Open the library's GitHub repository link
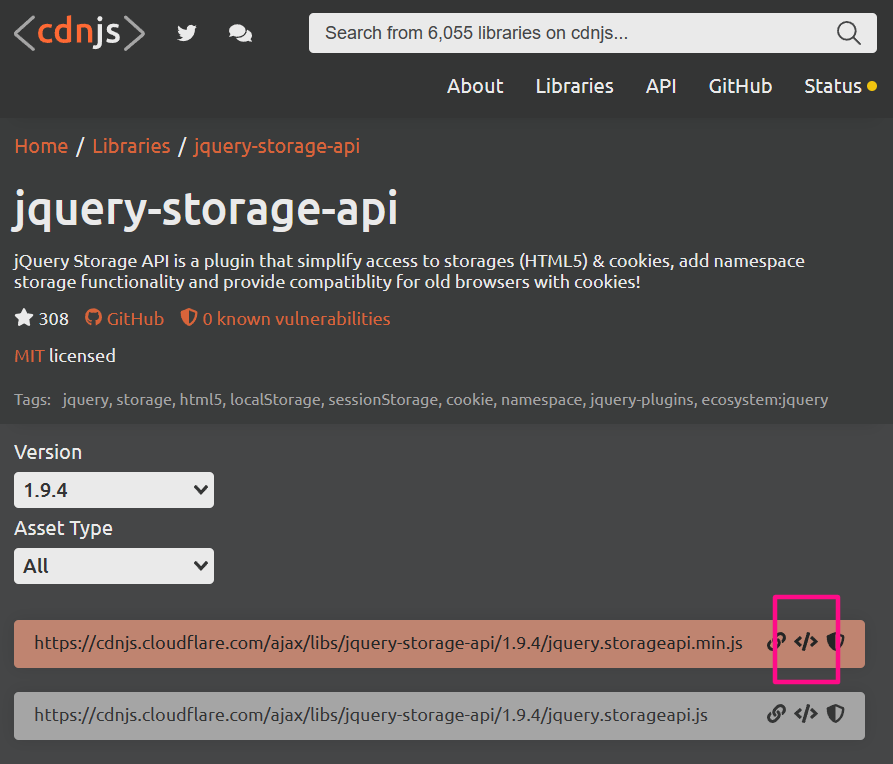Viewport: 893px width, 764px height. tap(124, 318)
